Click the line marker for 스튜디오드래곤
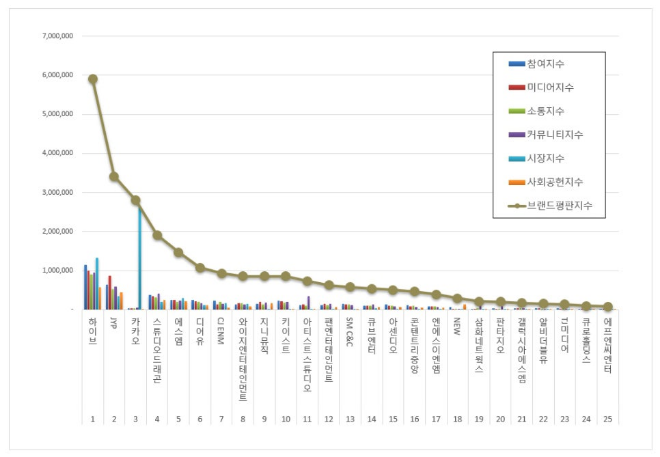 [x=157, y=235]
